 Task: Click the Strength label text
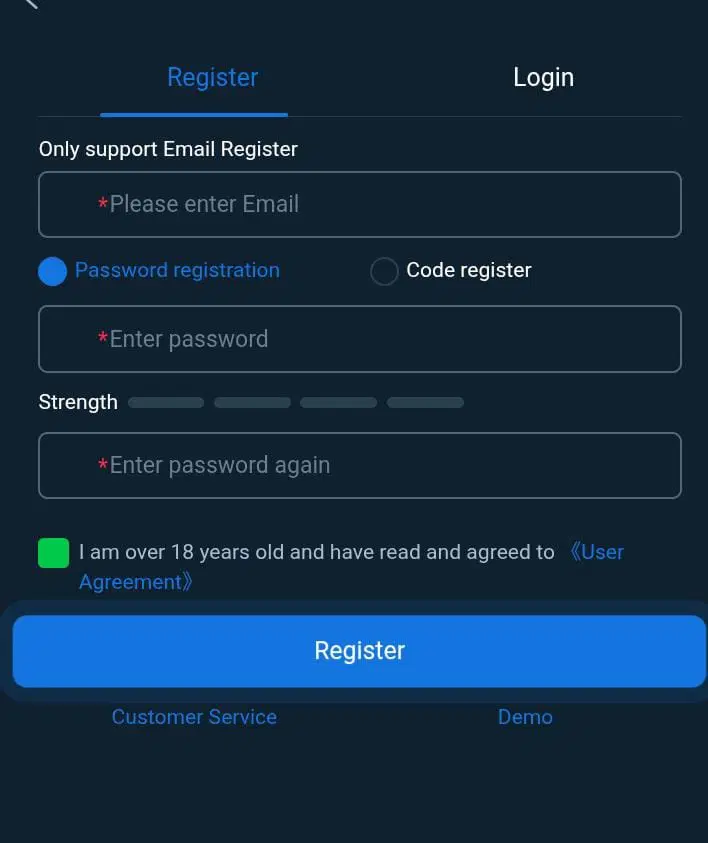click(x=78, y=403)
